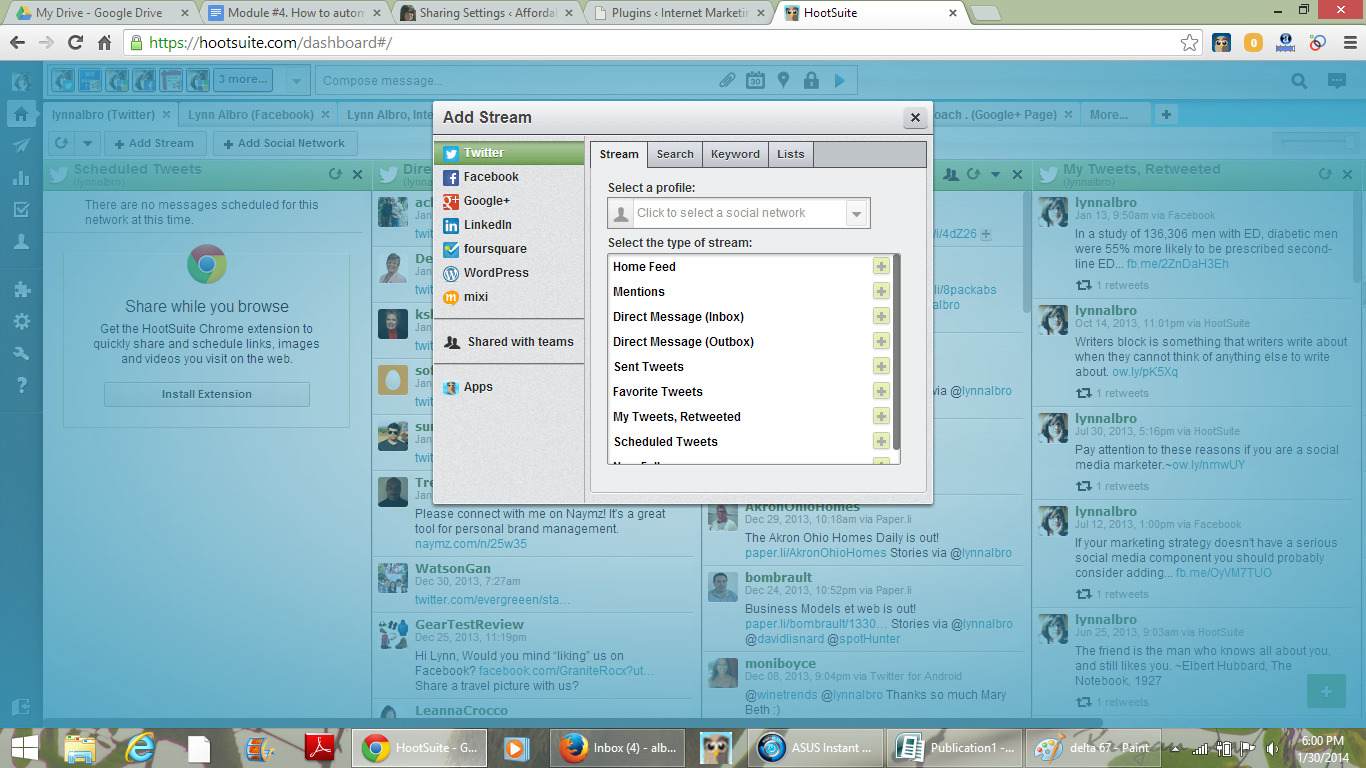Refresh all streams using toolbar refresh icon
Image resolution: width=1366 pixels, height=768 pixels.
point(62,143)
